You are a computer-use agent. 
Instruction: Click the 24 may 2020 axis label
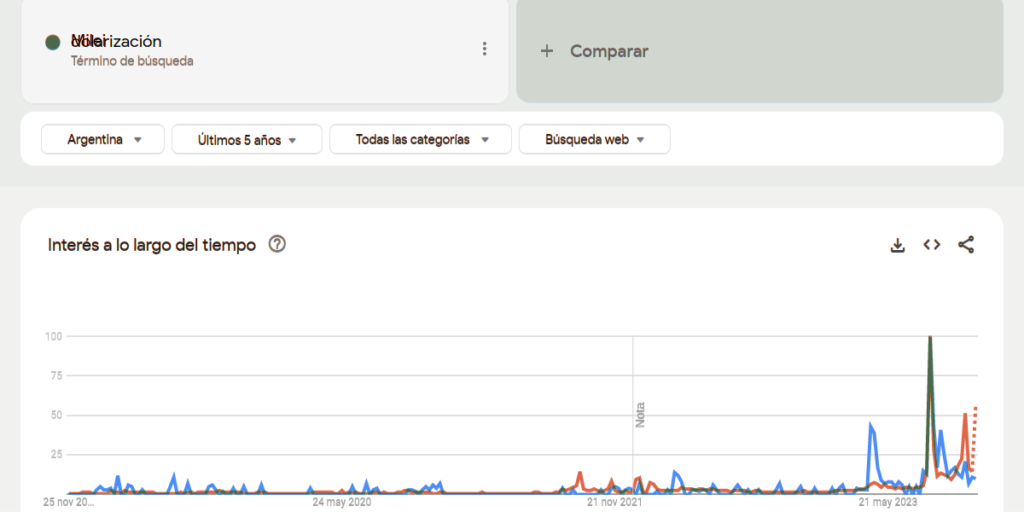click(x=343, y=503)
